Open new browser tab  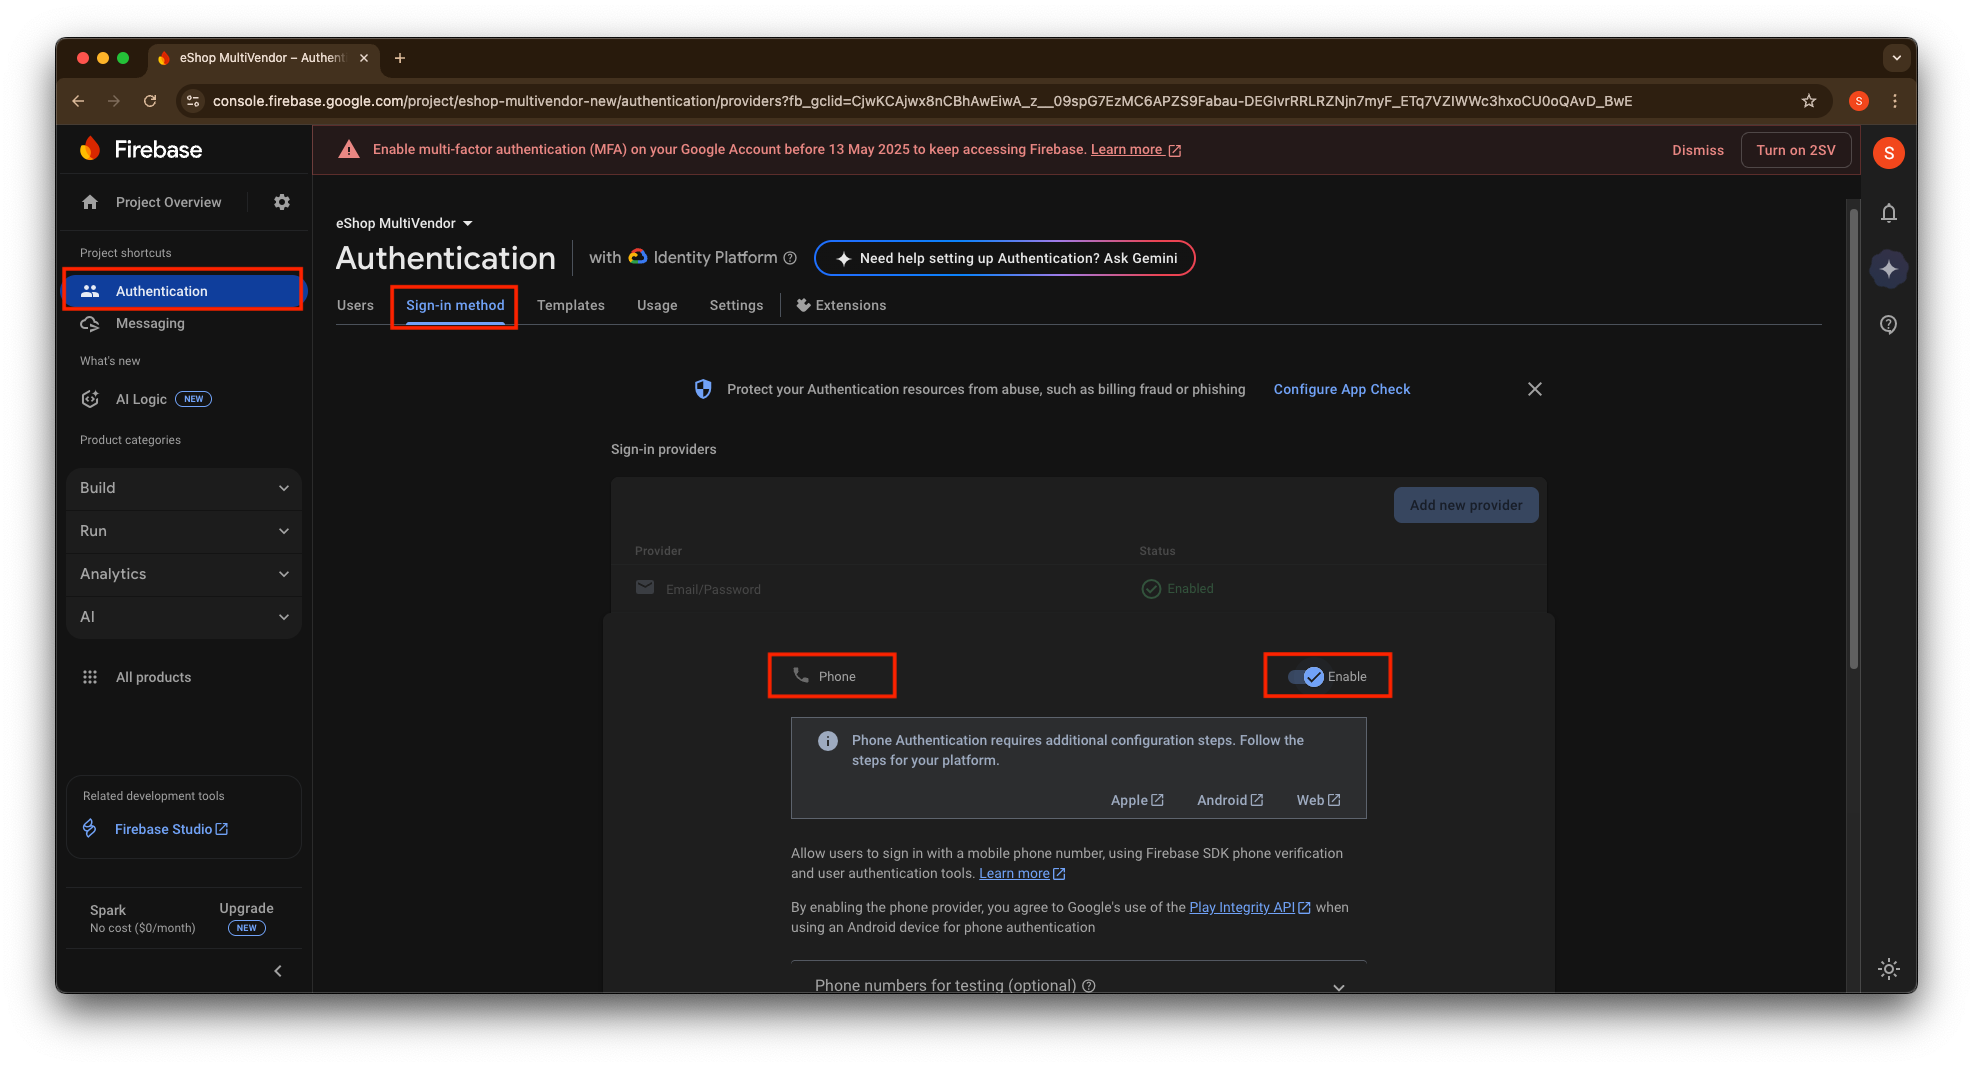pyautogui.click(x=400, y=58)
